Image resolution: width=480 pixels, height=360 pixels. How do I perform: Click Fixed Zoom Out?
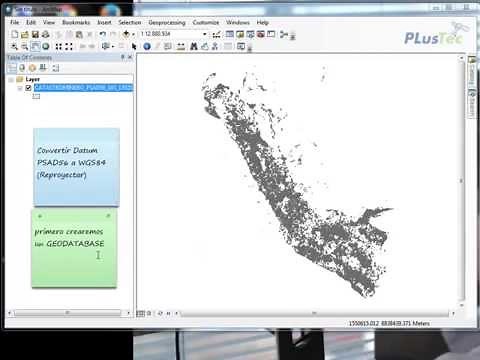69,46
